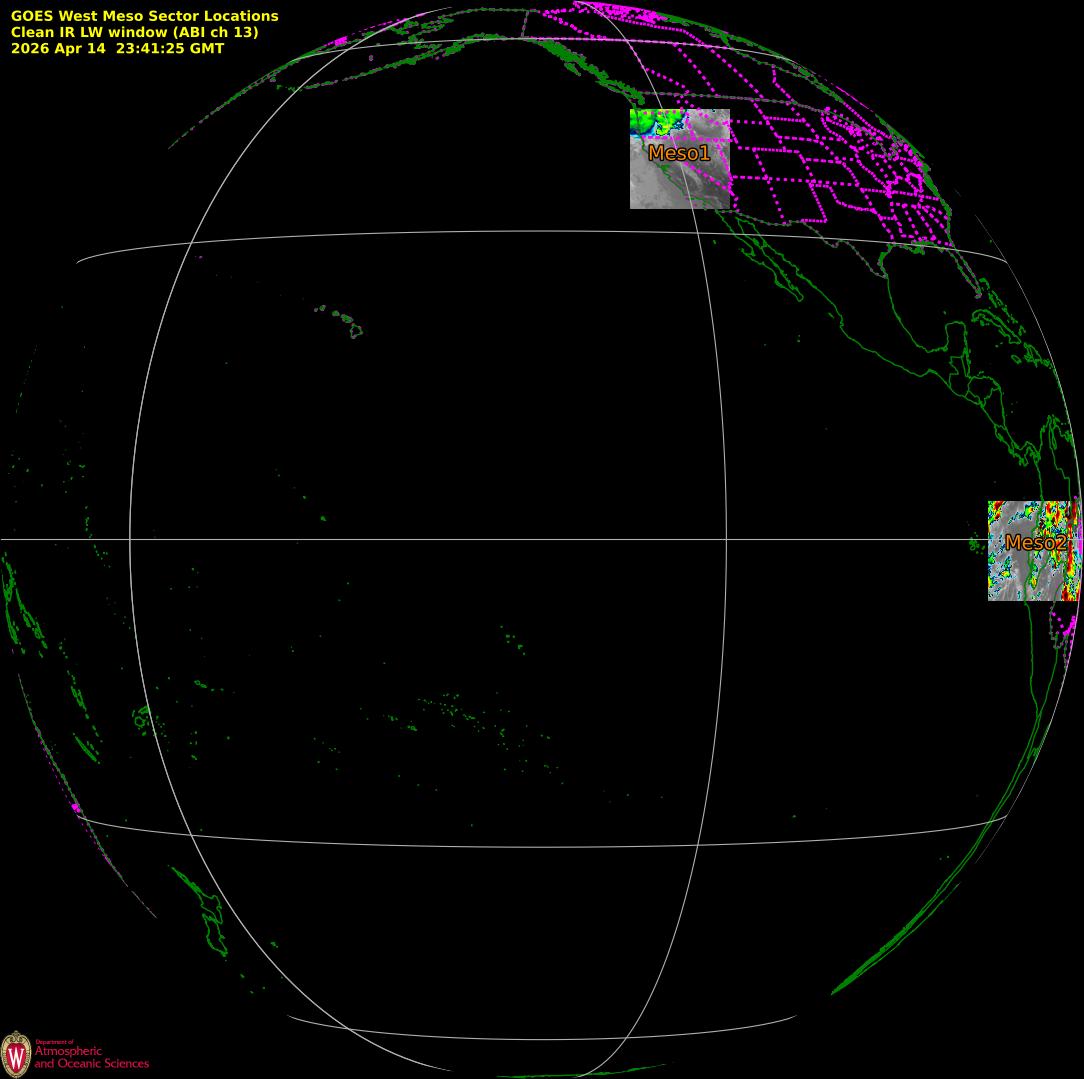Viewport: 1084px width, 1079px height.
Task: Click the Hawaiian Islands outline
Action: (340, 321)
